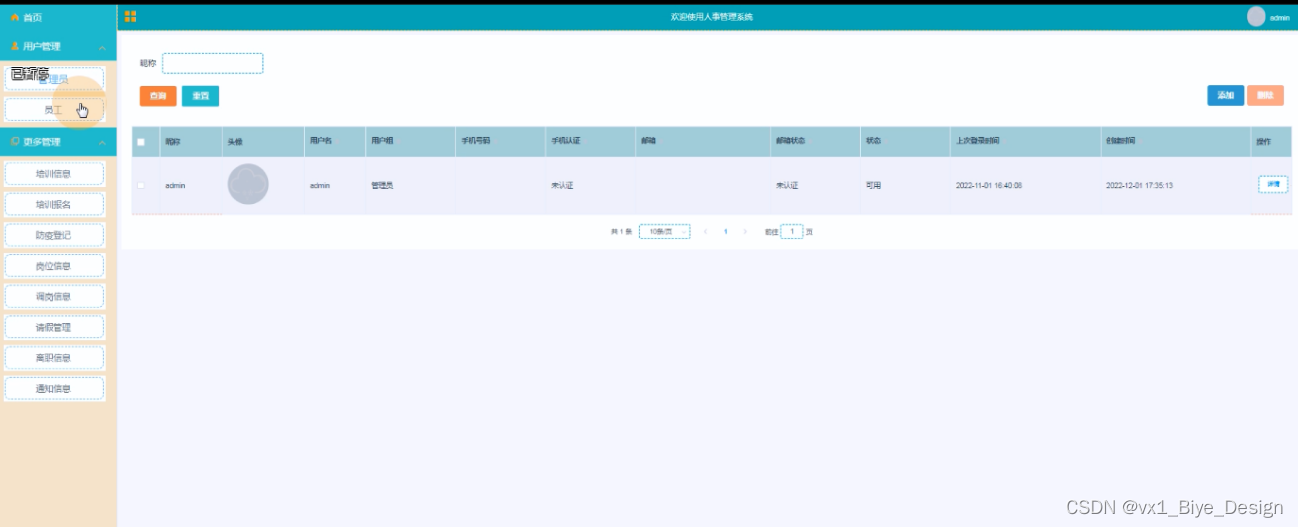Click the 共 1 条 total count text
Image resolution: width=1298 pixels, height=527 pixels.
click(622, 231)
